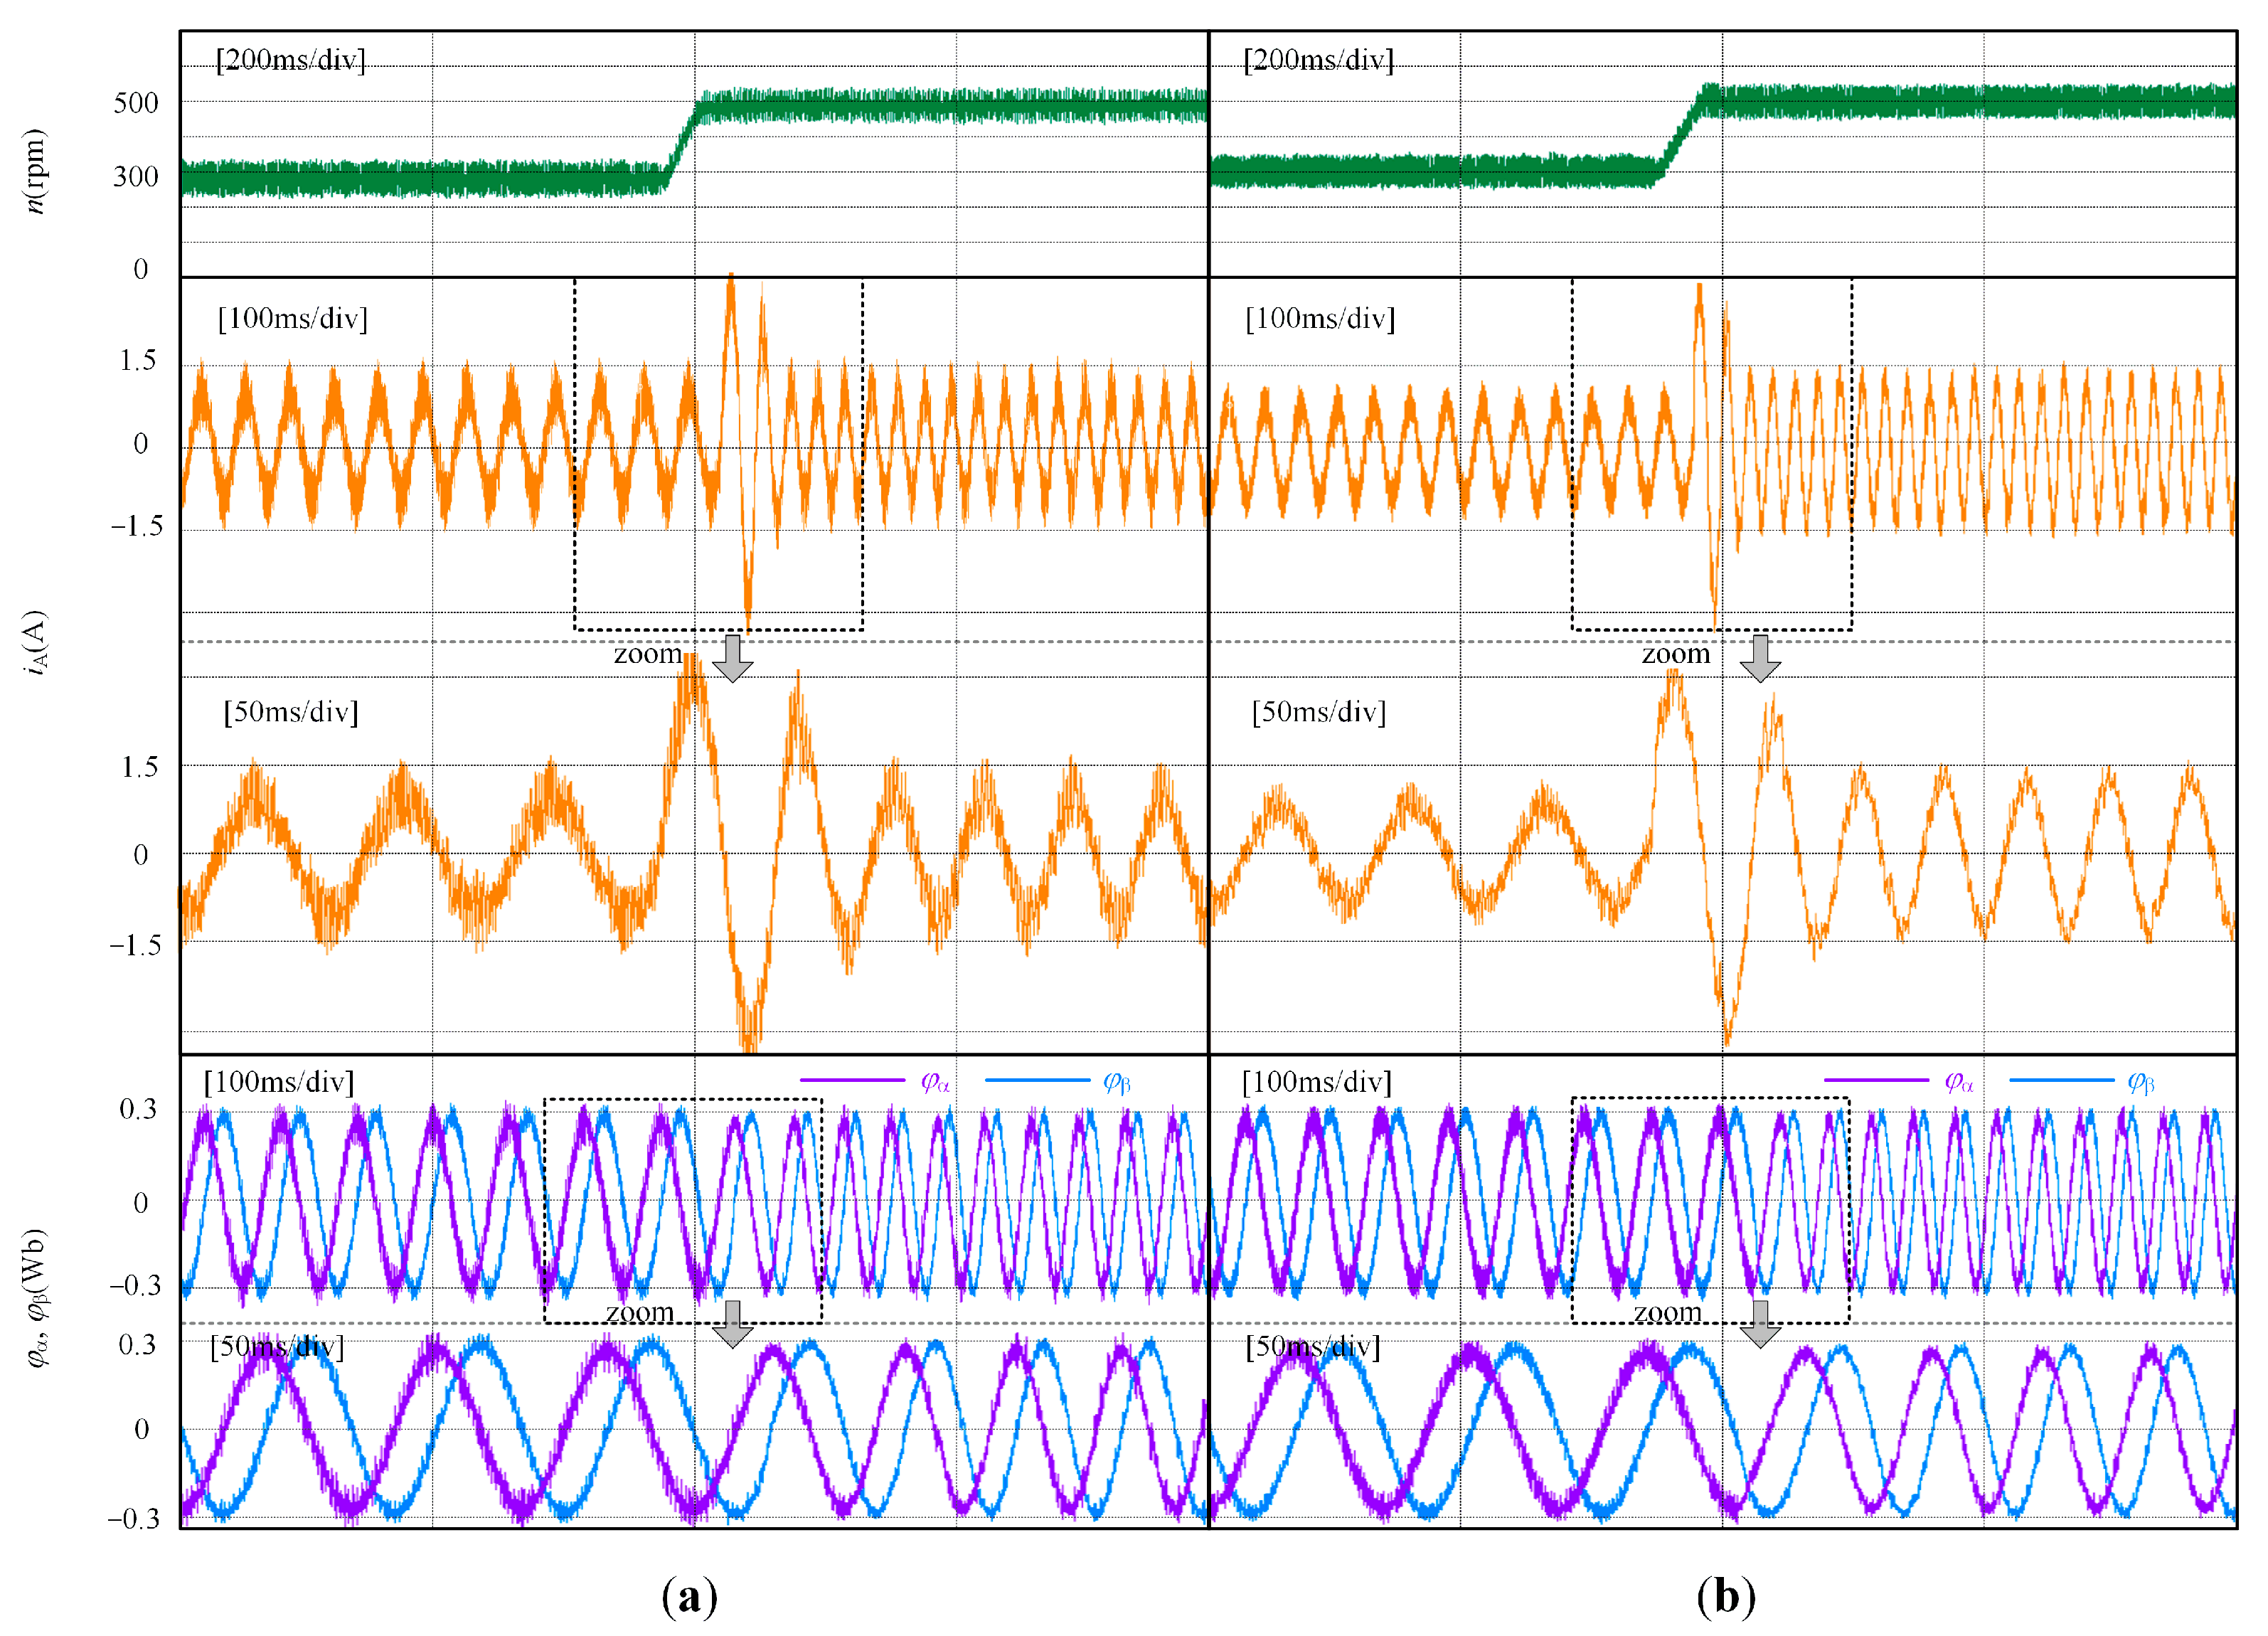
Task: Click the blue φβ legend line in panel (a)
Action: click(1037, 1080)
